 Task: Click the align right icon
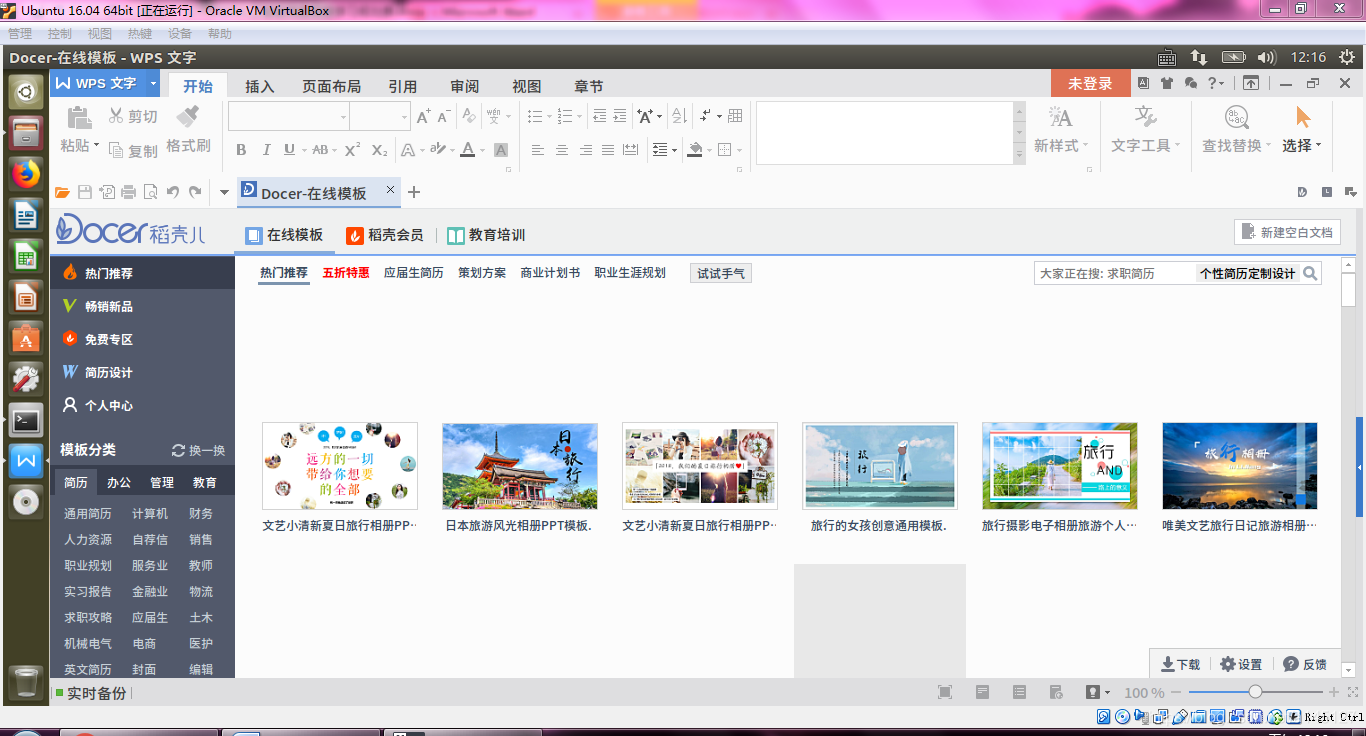click(585, 150)
